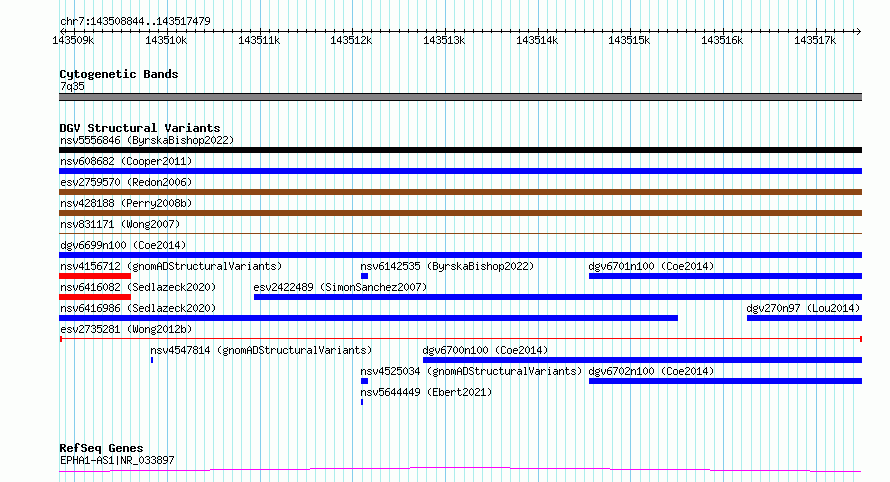Viewport: 890px width, 482px height.
Task: Open the esv2759570 (Redon2006) label
Action: click(x=126, y=182)
